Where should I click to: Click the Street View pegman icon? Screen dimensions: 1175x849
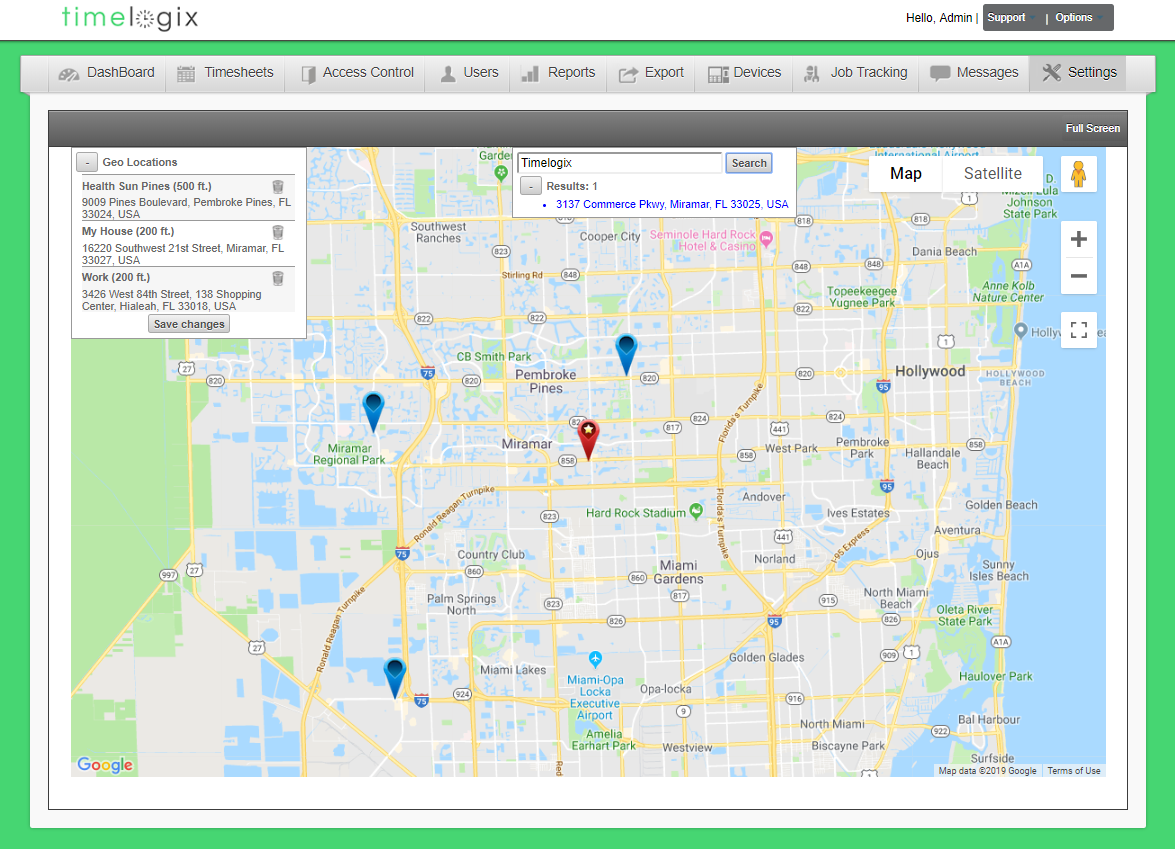coord(1078,174)
